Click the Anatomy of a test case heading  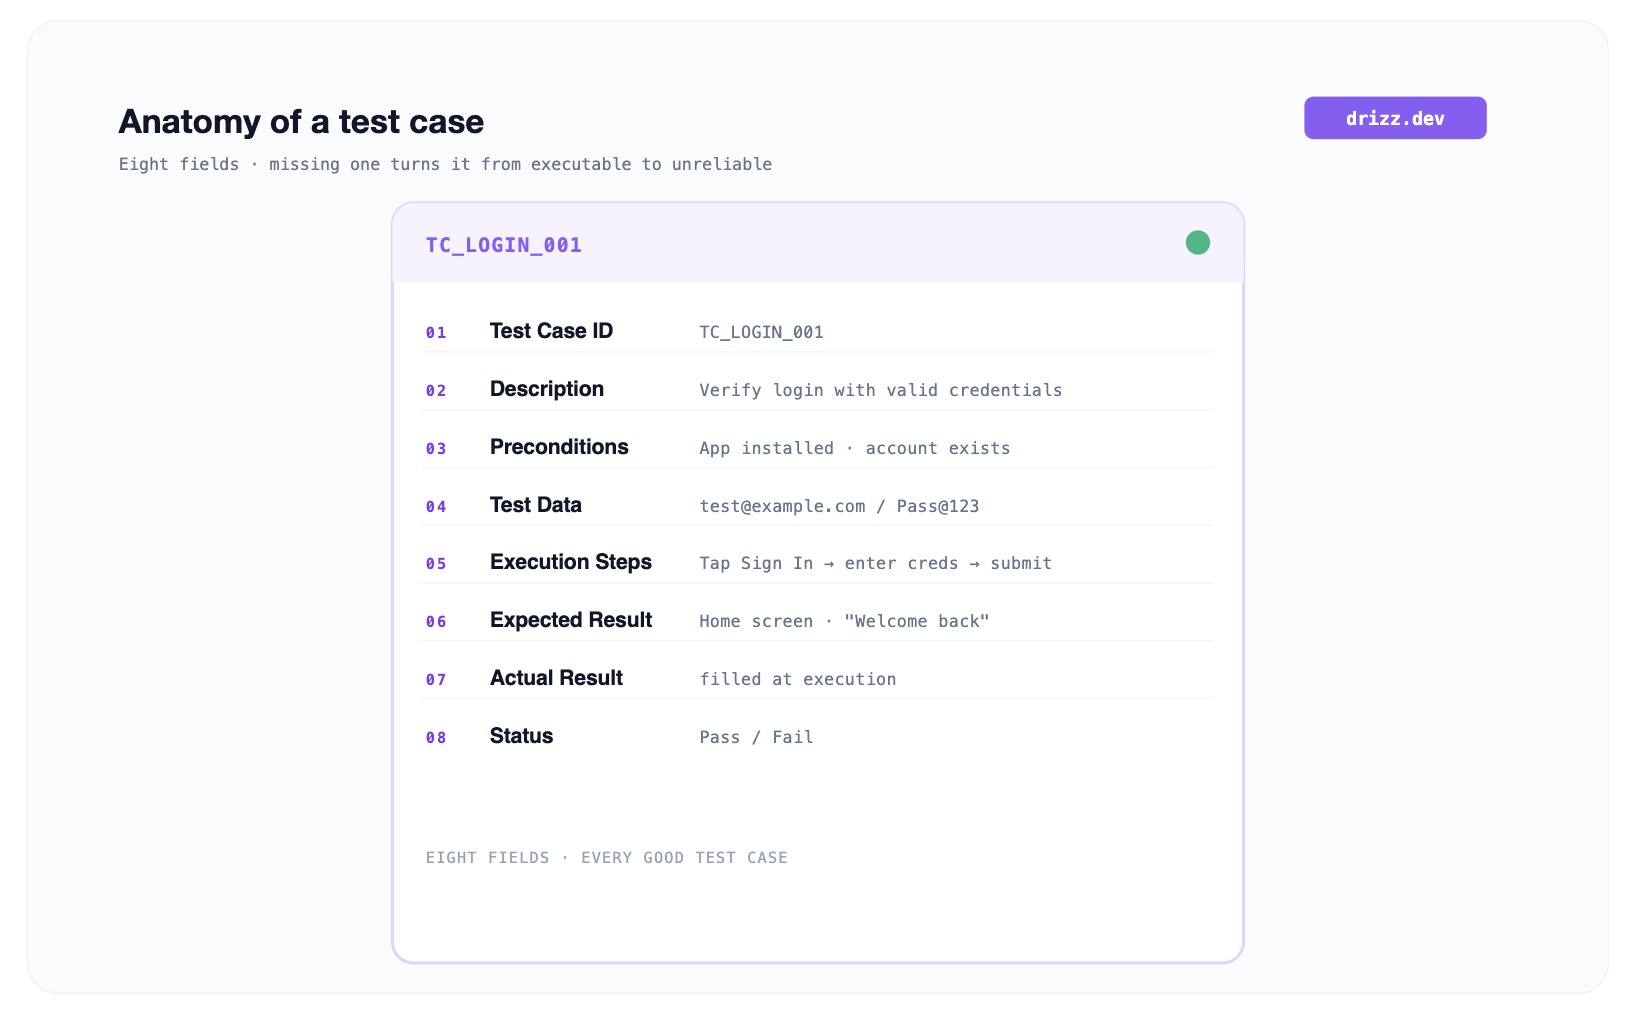[301, 122]
